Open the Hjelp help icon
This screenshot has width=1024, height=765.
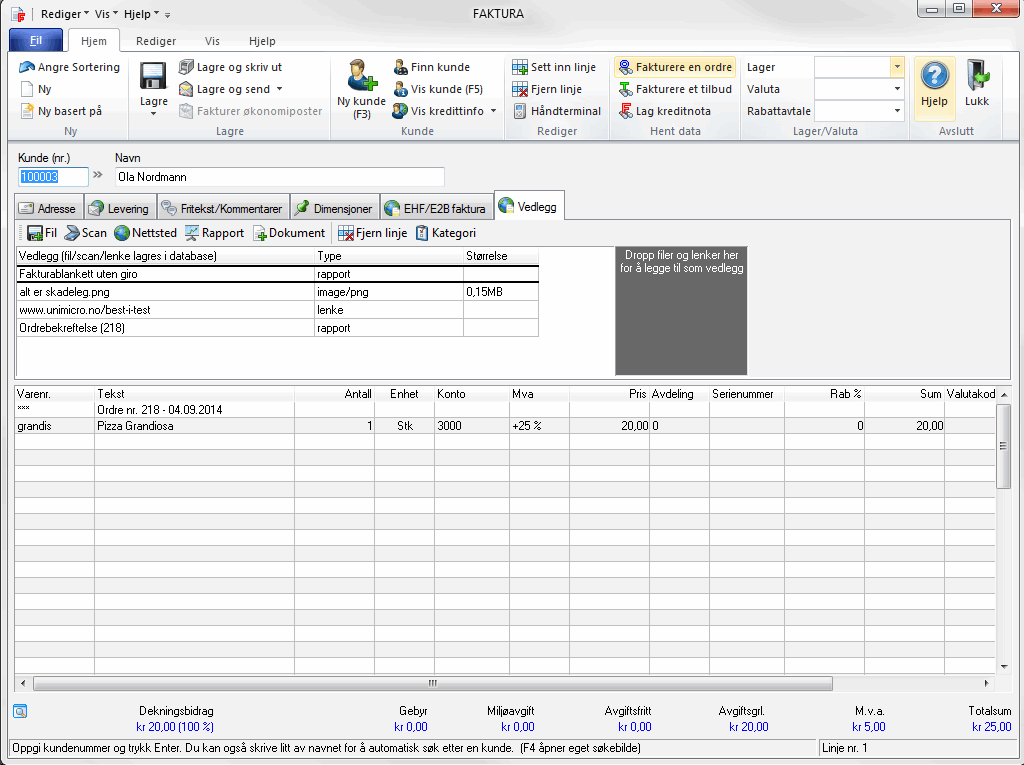point(934,77)
